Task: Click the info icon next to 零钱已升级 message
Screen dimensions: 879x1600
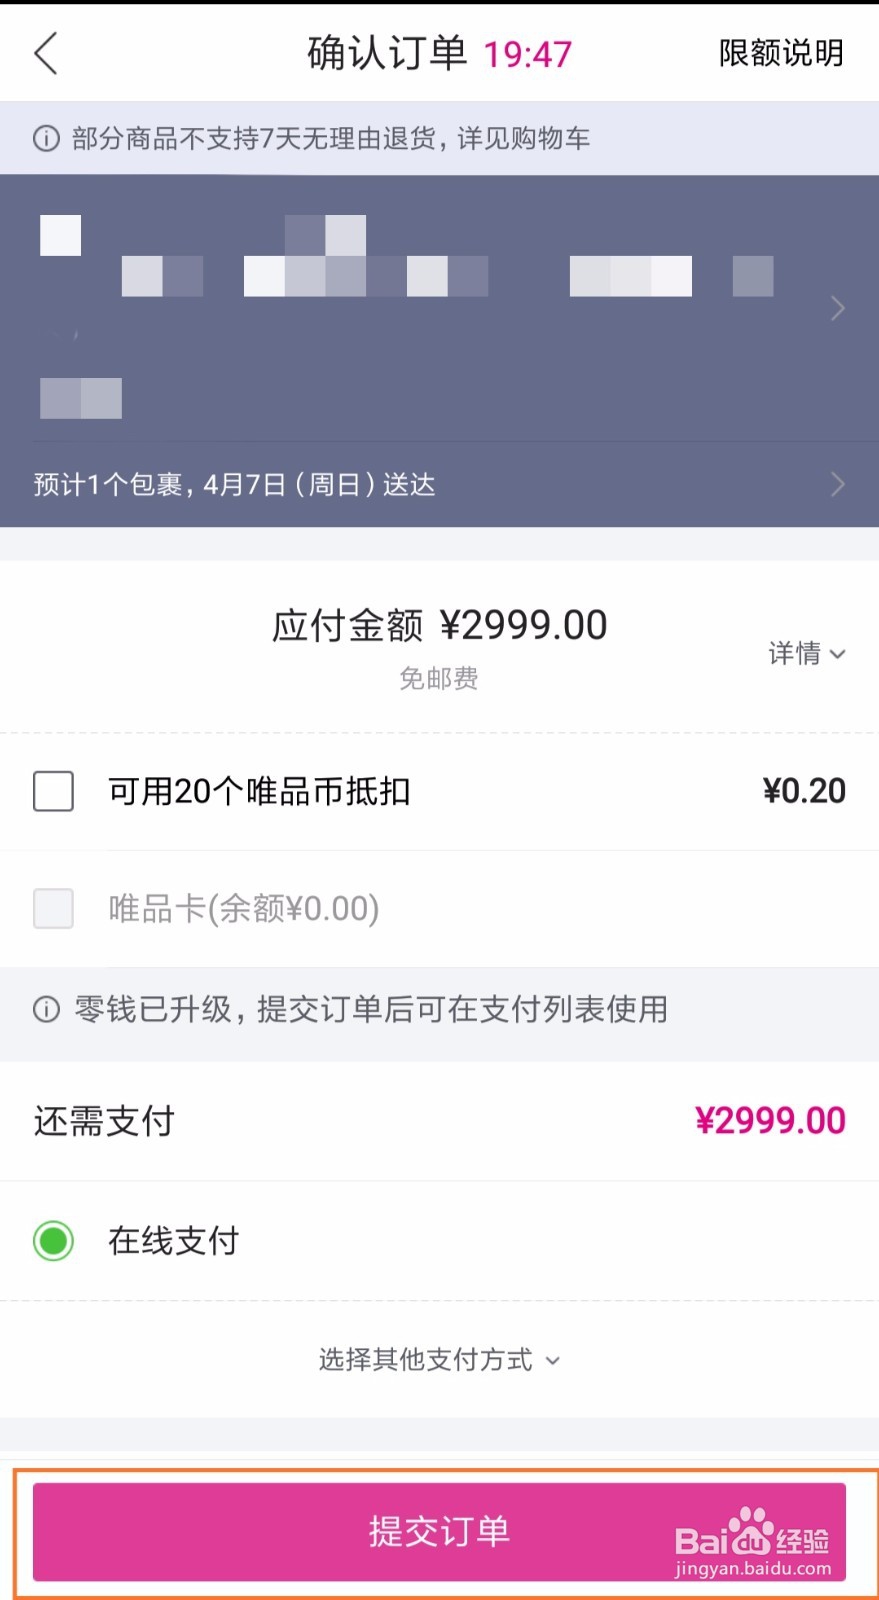Action: 44,1010
